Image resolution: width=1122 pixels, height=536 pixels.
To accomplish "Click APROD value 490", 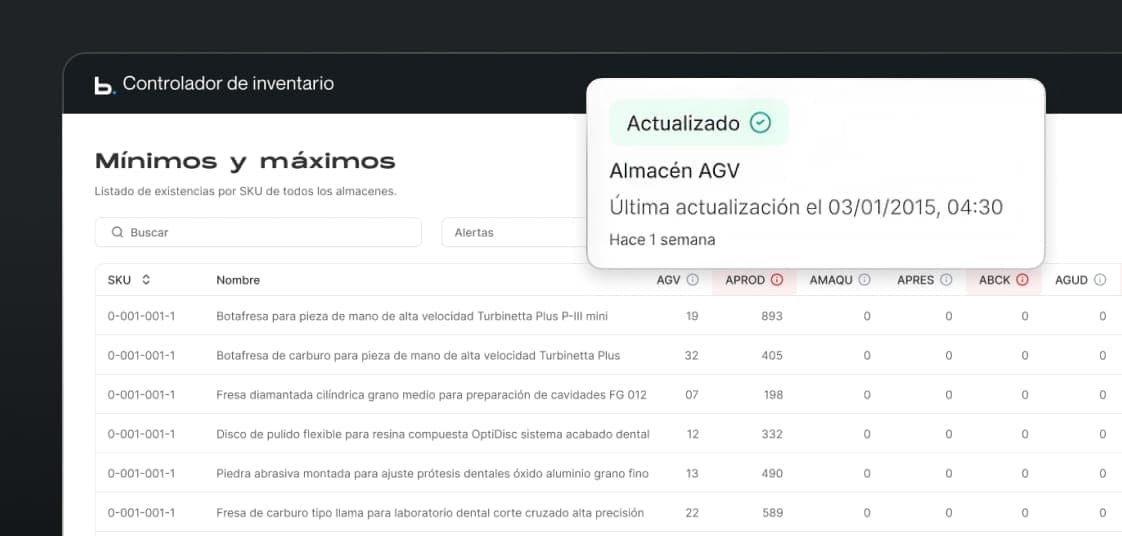I will (x=772, y=473).
